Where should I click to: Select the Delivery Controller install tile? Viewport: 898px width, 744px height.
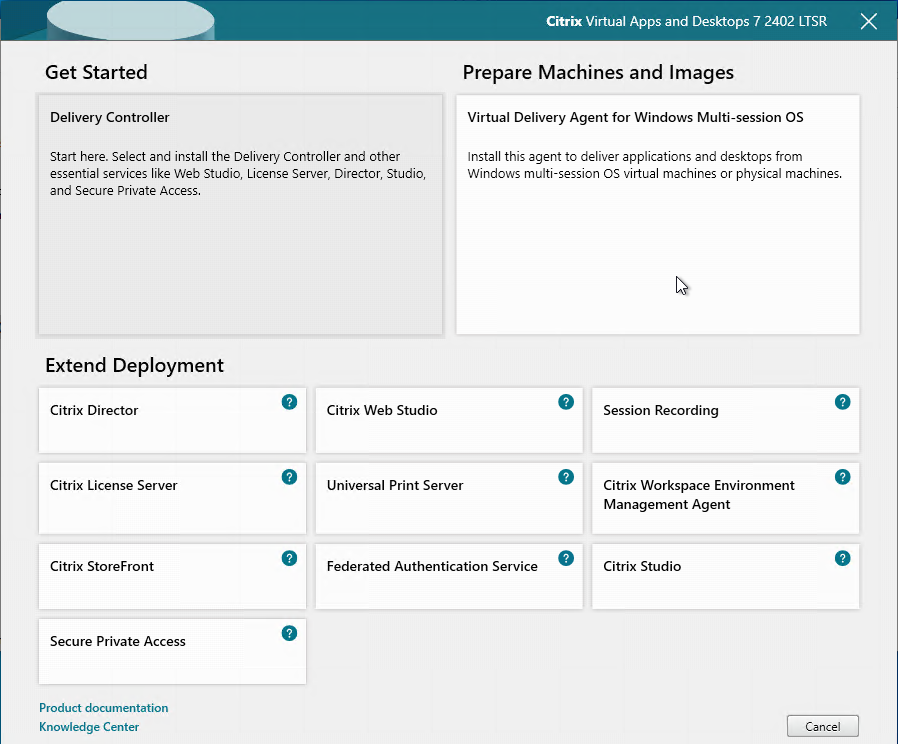pyautogui.click(x=241, y=215)
